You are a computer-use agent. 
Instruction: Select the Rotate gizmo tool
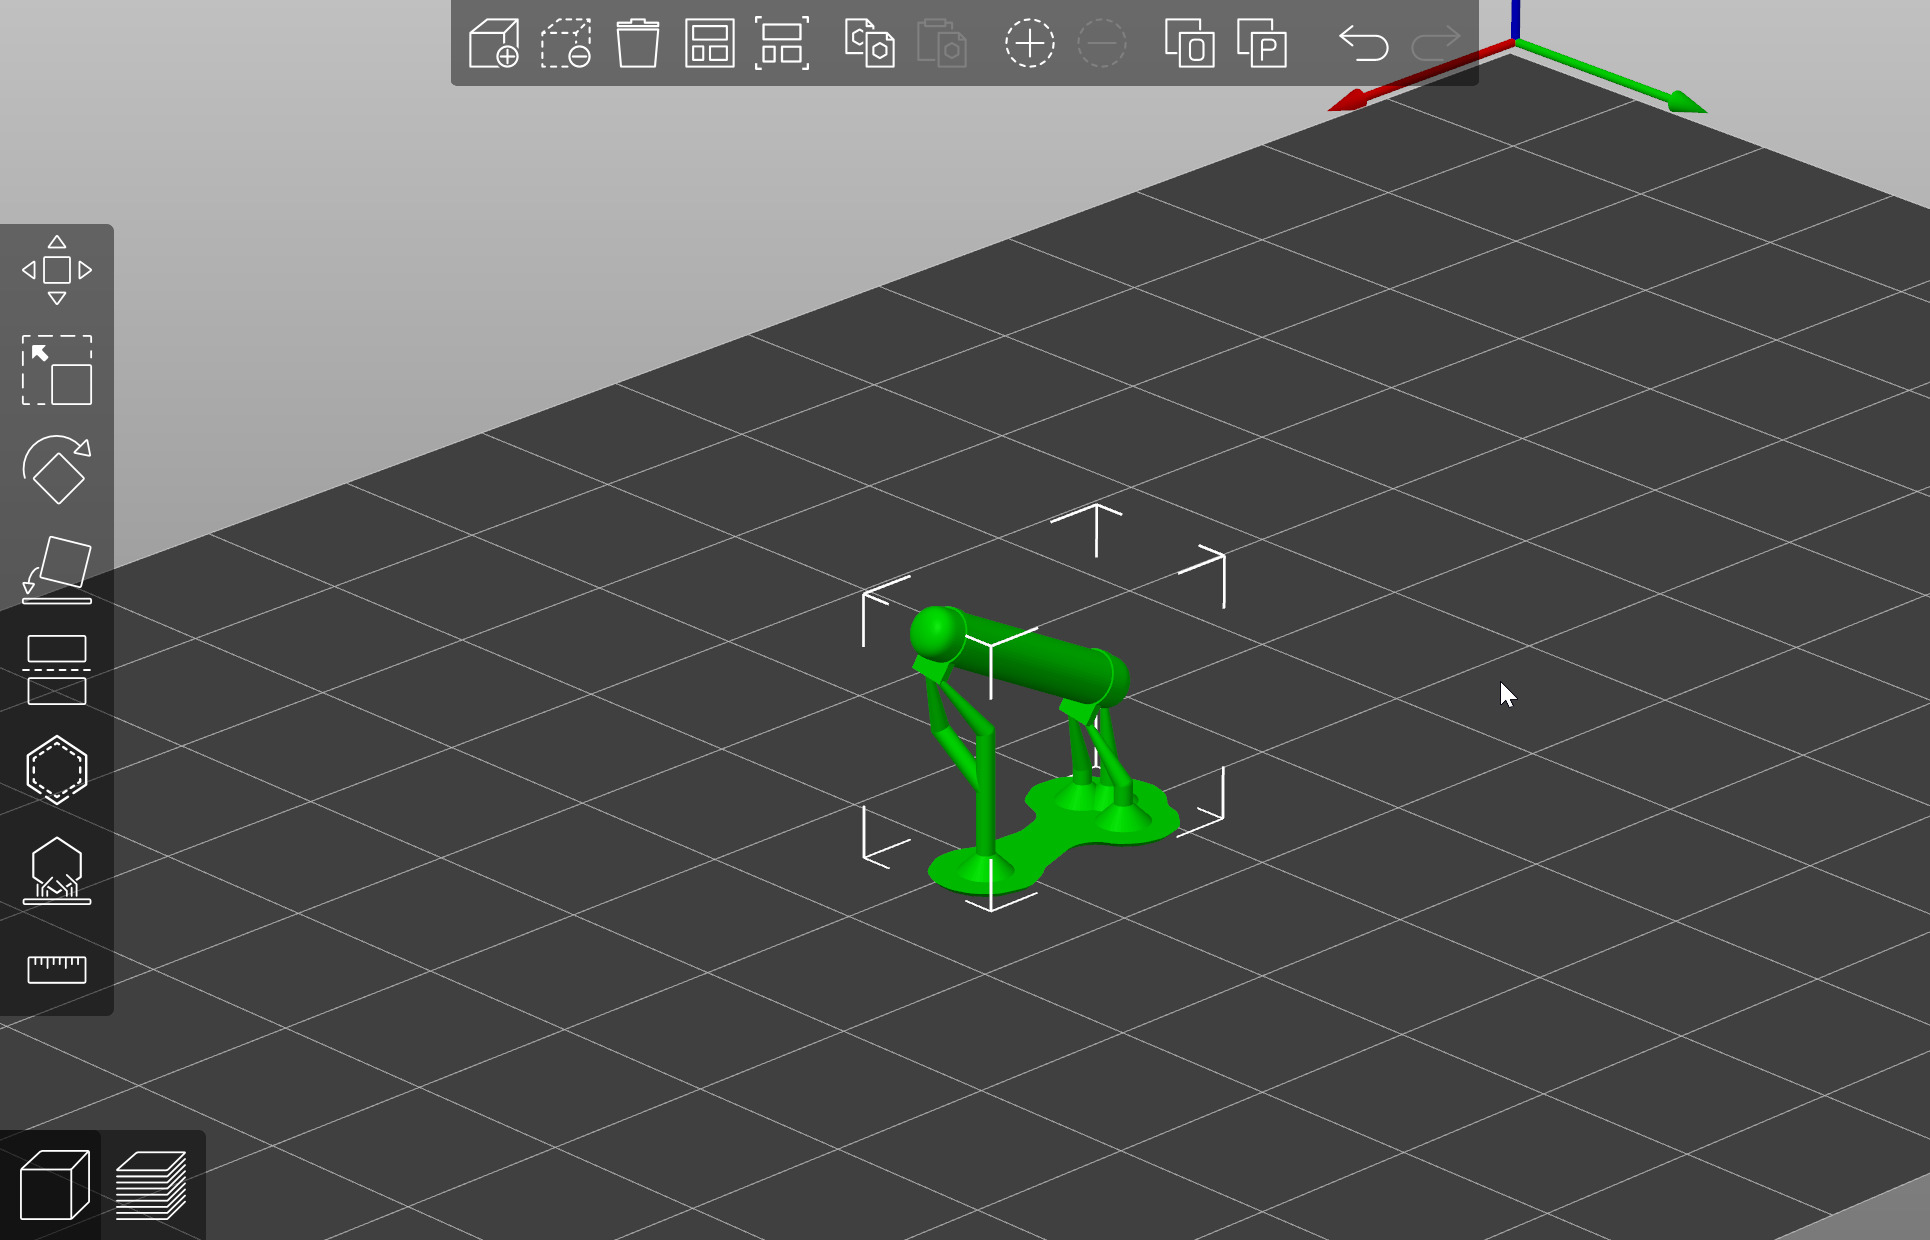[x=57, y=470]
